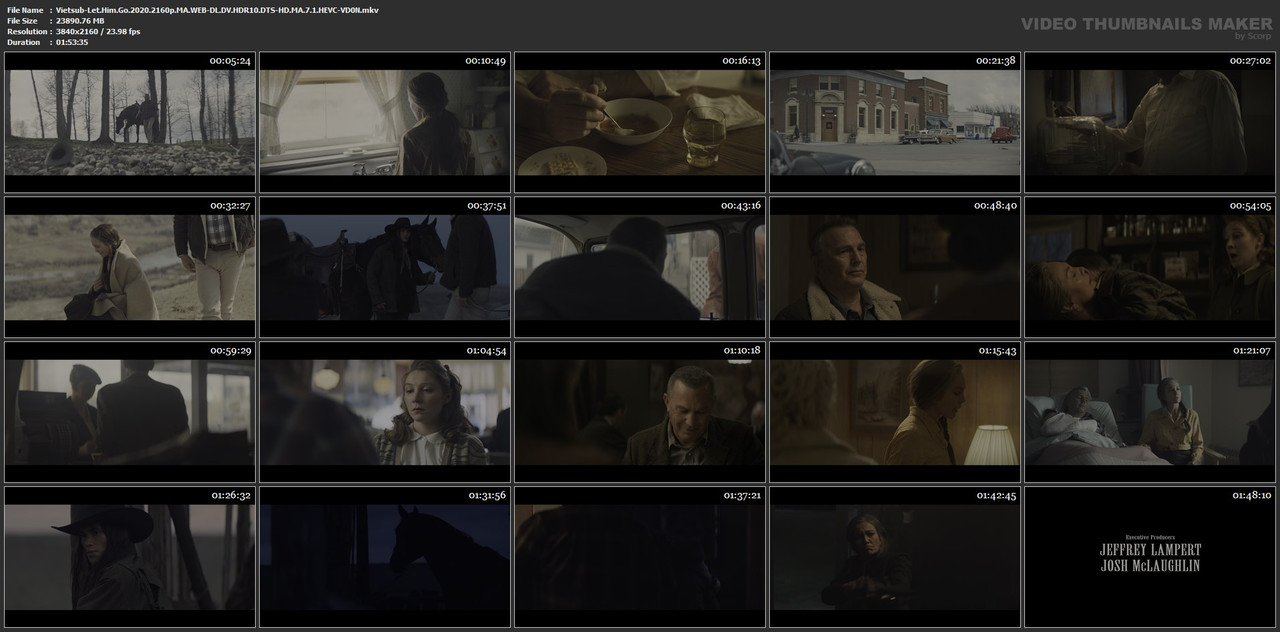Open the thumbnail at 00:32:27
Screen dimensions: 1280x632
tap(130, 267)
